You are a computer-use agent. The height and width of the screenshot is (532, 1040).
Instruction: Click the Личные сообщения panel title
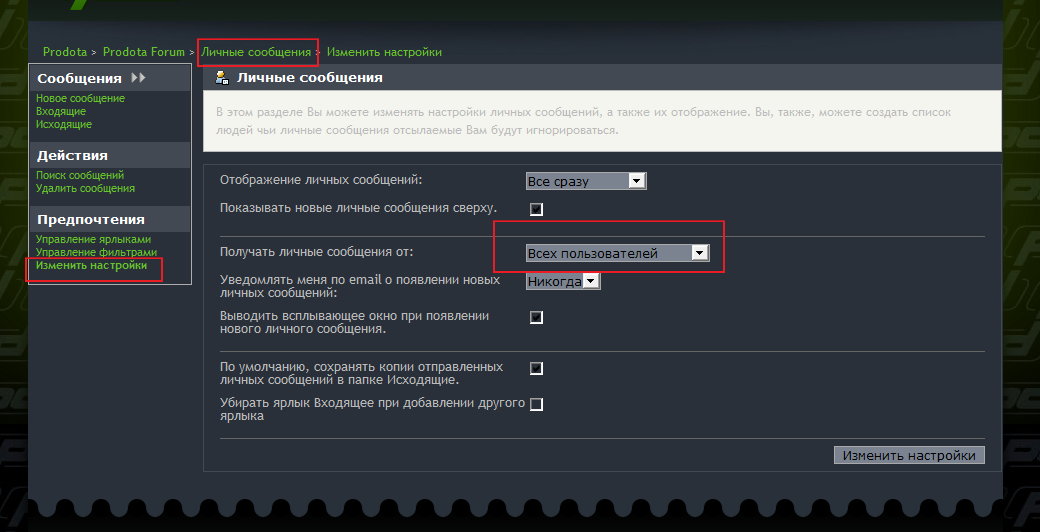point(310,78)
